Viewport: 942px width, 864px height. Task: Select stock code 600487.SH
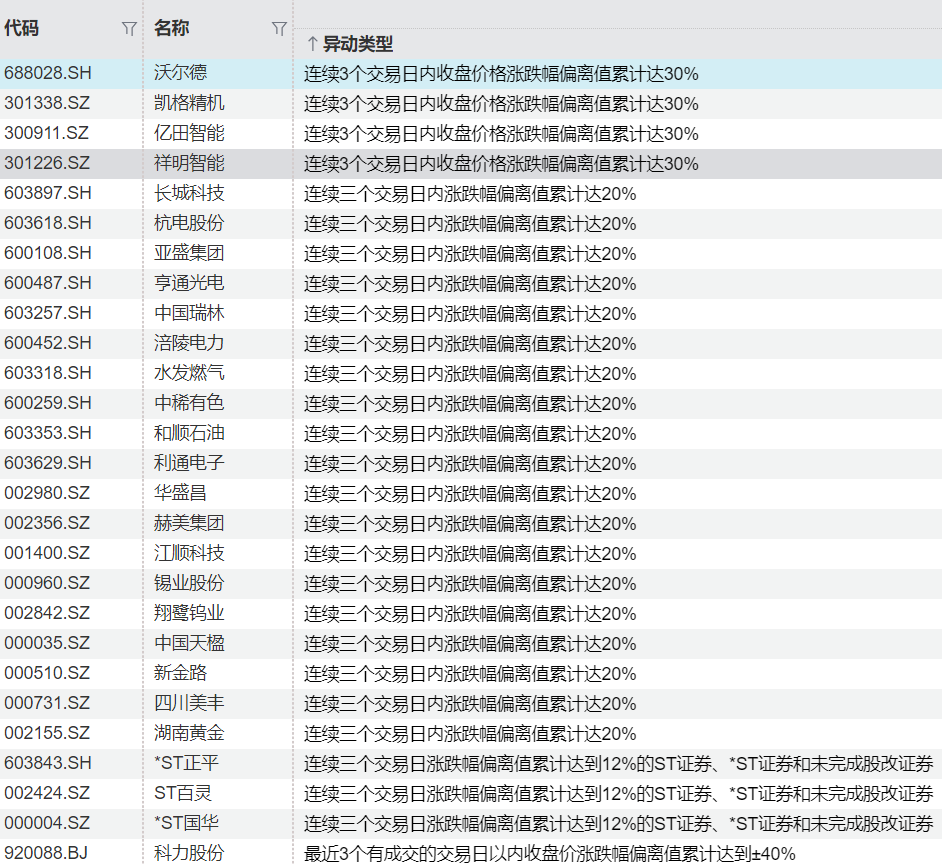coord(48,283)
